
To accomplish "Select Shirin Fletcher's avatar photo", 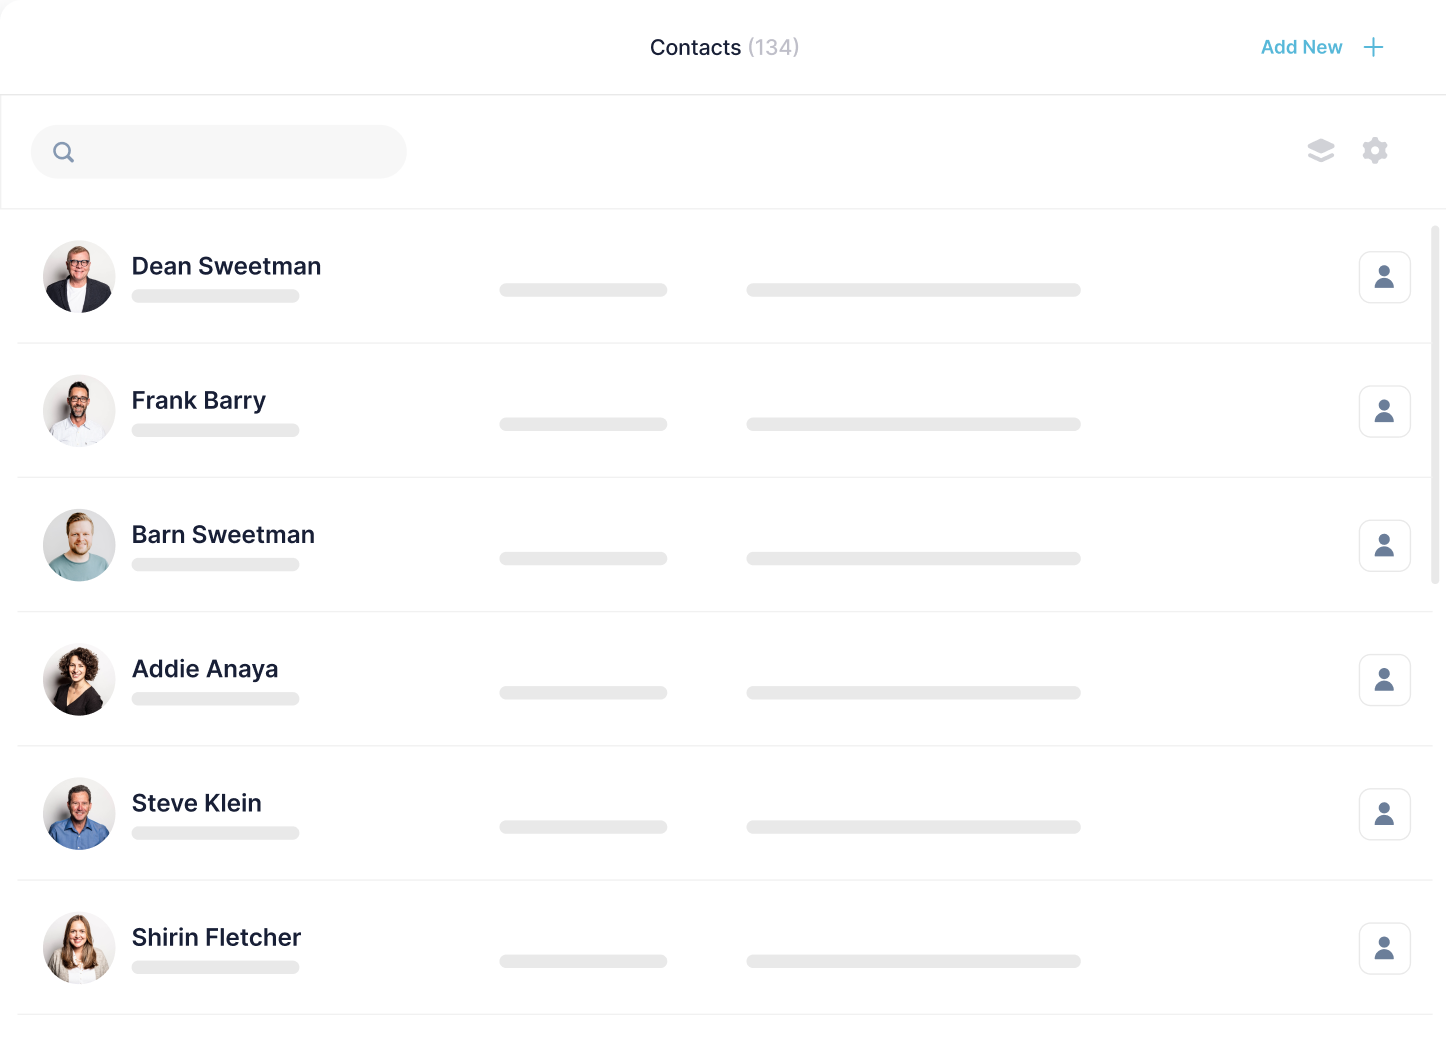I will click(79, 948).
